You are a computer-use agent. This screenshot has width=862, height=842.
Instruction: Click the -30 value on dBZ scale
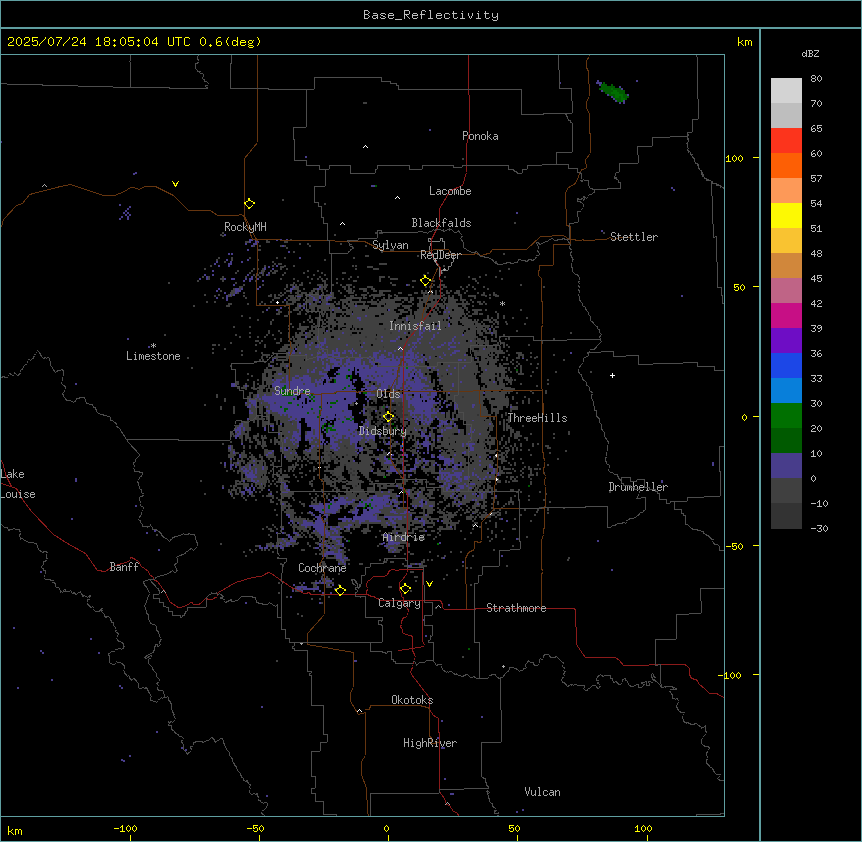pos(819,528)
